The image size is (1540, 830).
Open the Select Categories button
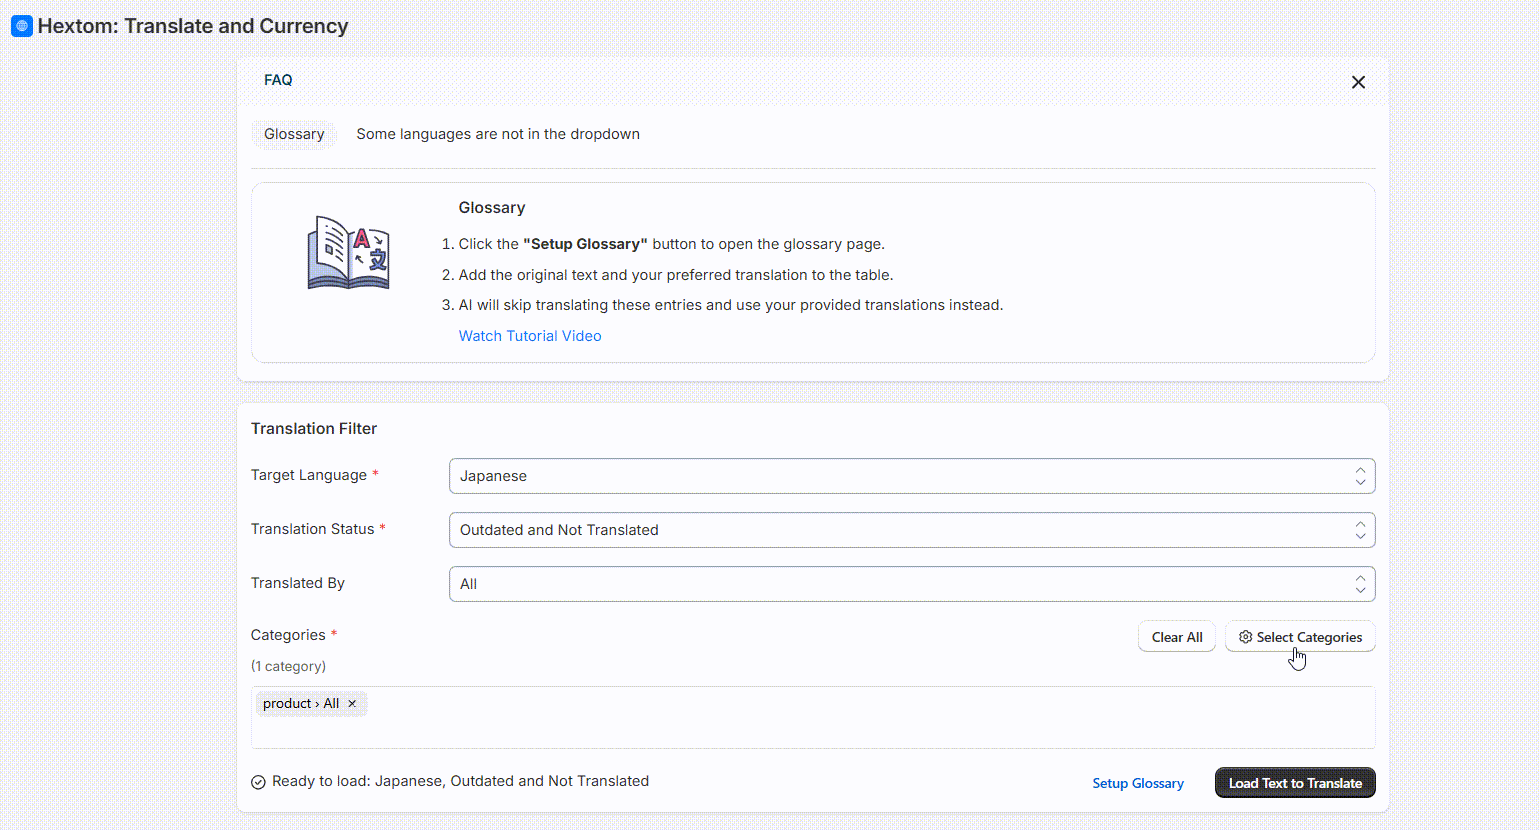pos(1300,637)
